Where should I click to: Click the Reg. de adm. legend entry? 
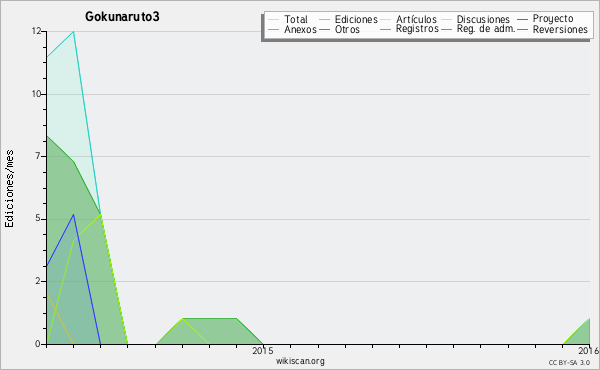(x=486, y=29)
